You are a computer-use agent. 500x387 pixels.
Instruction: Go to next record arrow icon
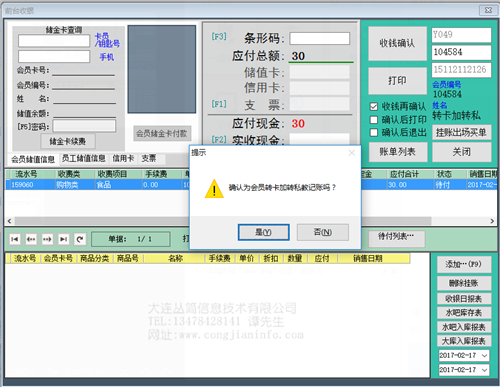(x=47, y=239)
